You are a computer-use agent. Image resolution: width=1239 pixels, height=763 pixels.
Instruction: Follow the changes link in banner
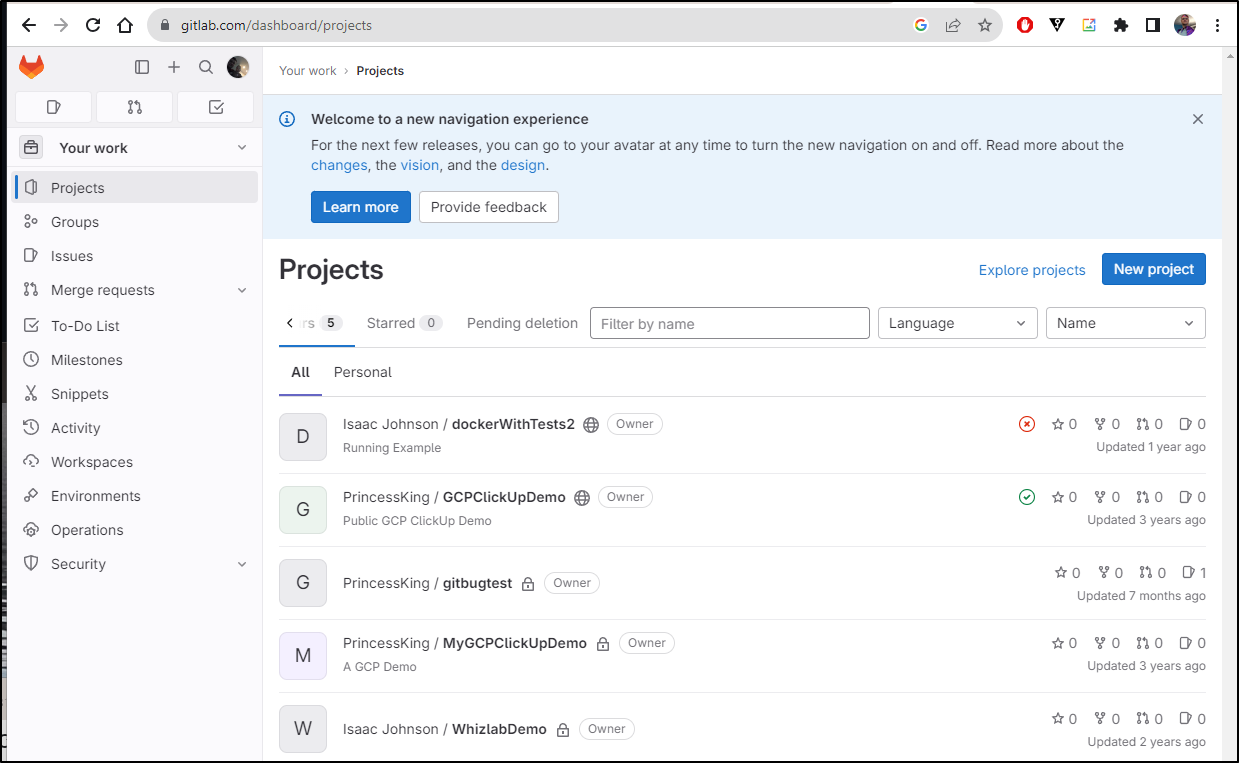click(339, 165)
